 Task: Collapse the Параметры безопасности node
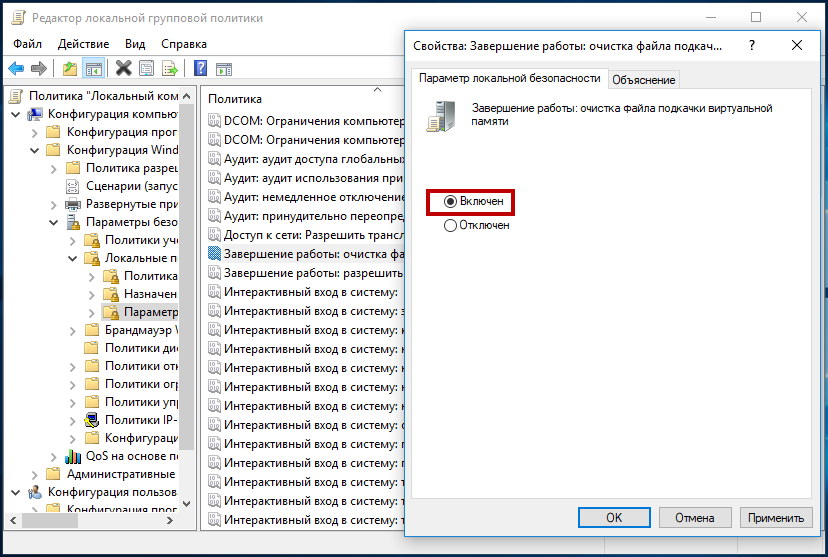54,222
